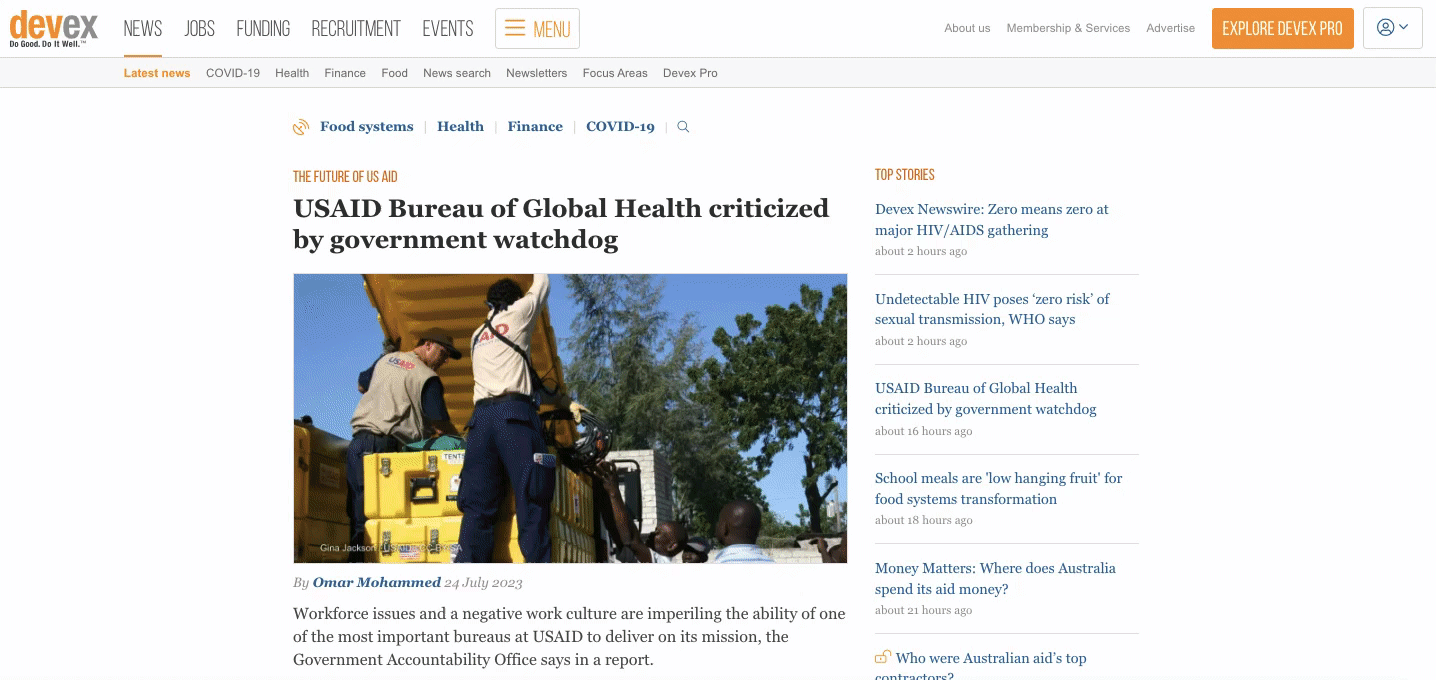Viewport: 1436px width, 680px height.
Task: Click the bold COVID-19 topic link
Action: 620,127
